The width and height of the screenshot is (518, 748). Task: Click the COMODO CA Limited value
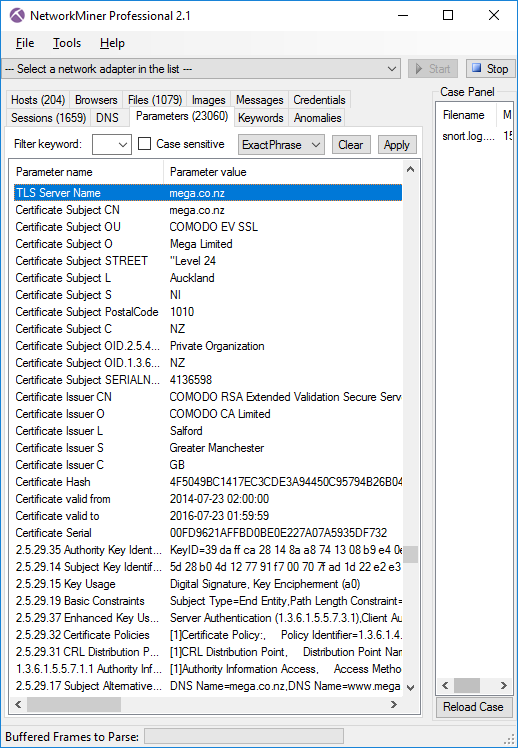tap(220, 414)
